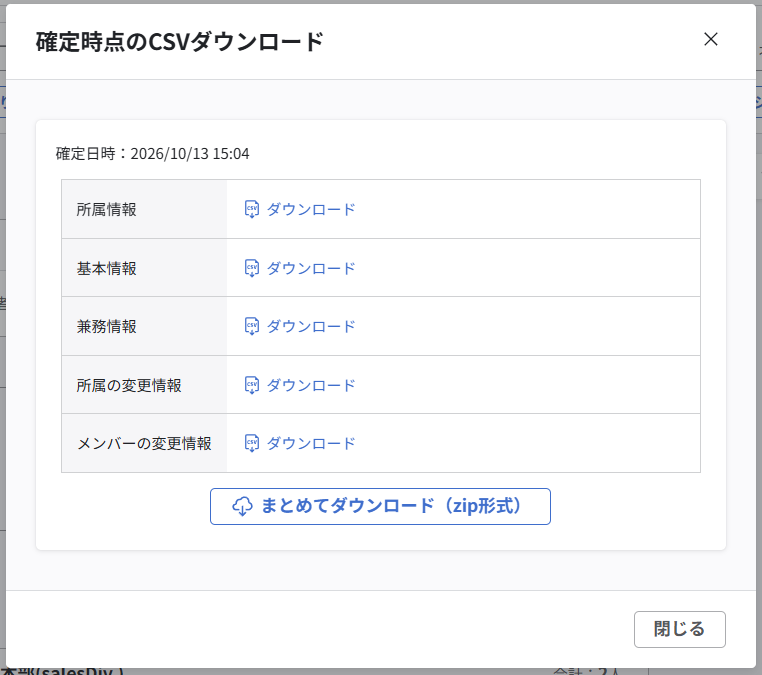
Task: Click まとめてダウンロード（zip形式） button
Action: (380, 506)
